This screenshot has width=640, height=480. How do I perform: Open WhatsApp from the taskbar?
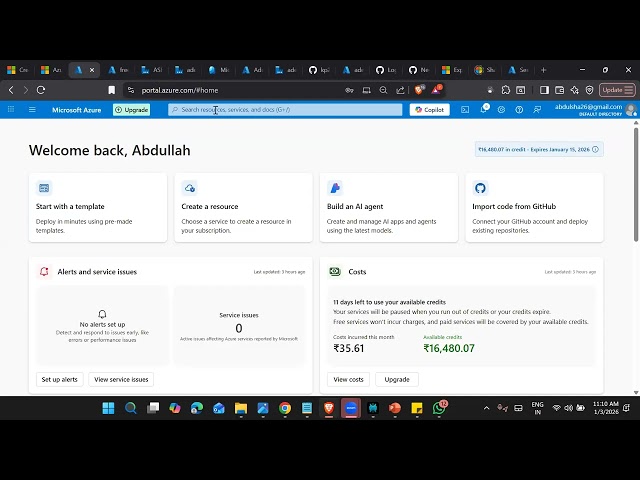tap(439, 408)
